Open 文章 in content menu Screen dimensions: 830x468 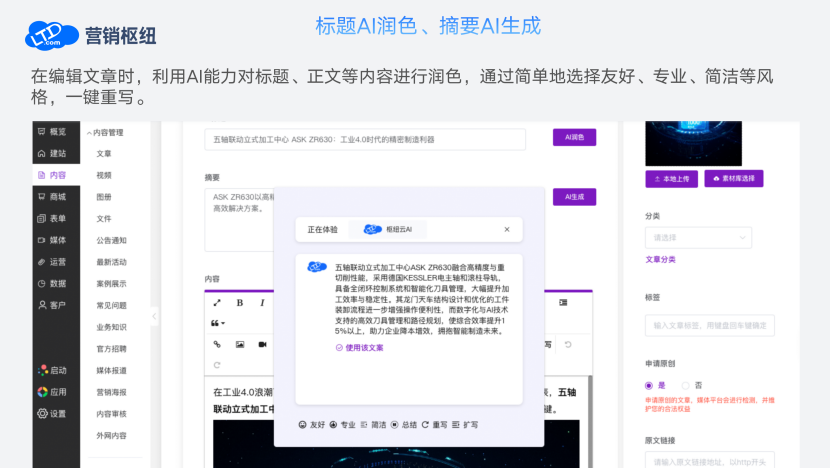tap(104, 154)
